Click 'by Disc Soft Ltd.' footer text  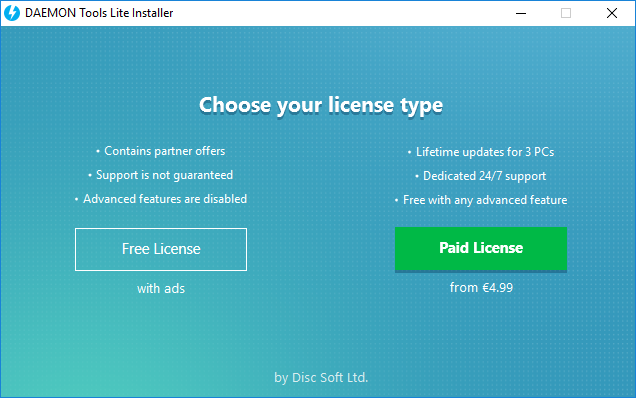[x=321, y=378]
